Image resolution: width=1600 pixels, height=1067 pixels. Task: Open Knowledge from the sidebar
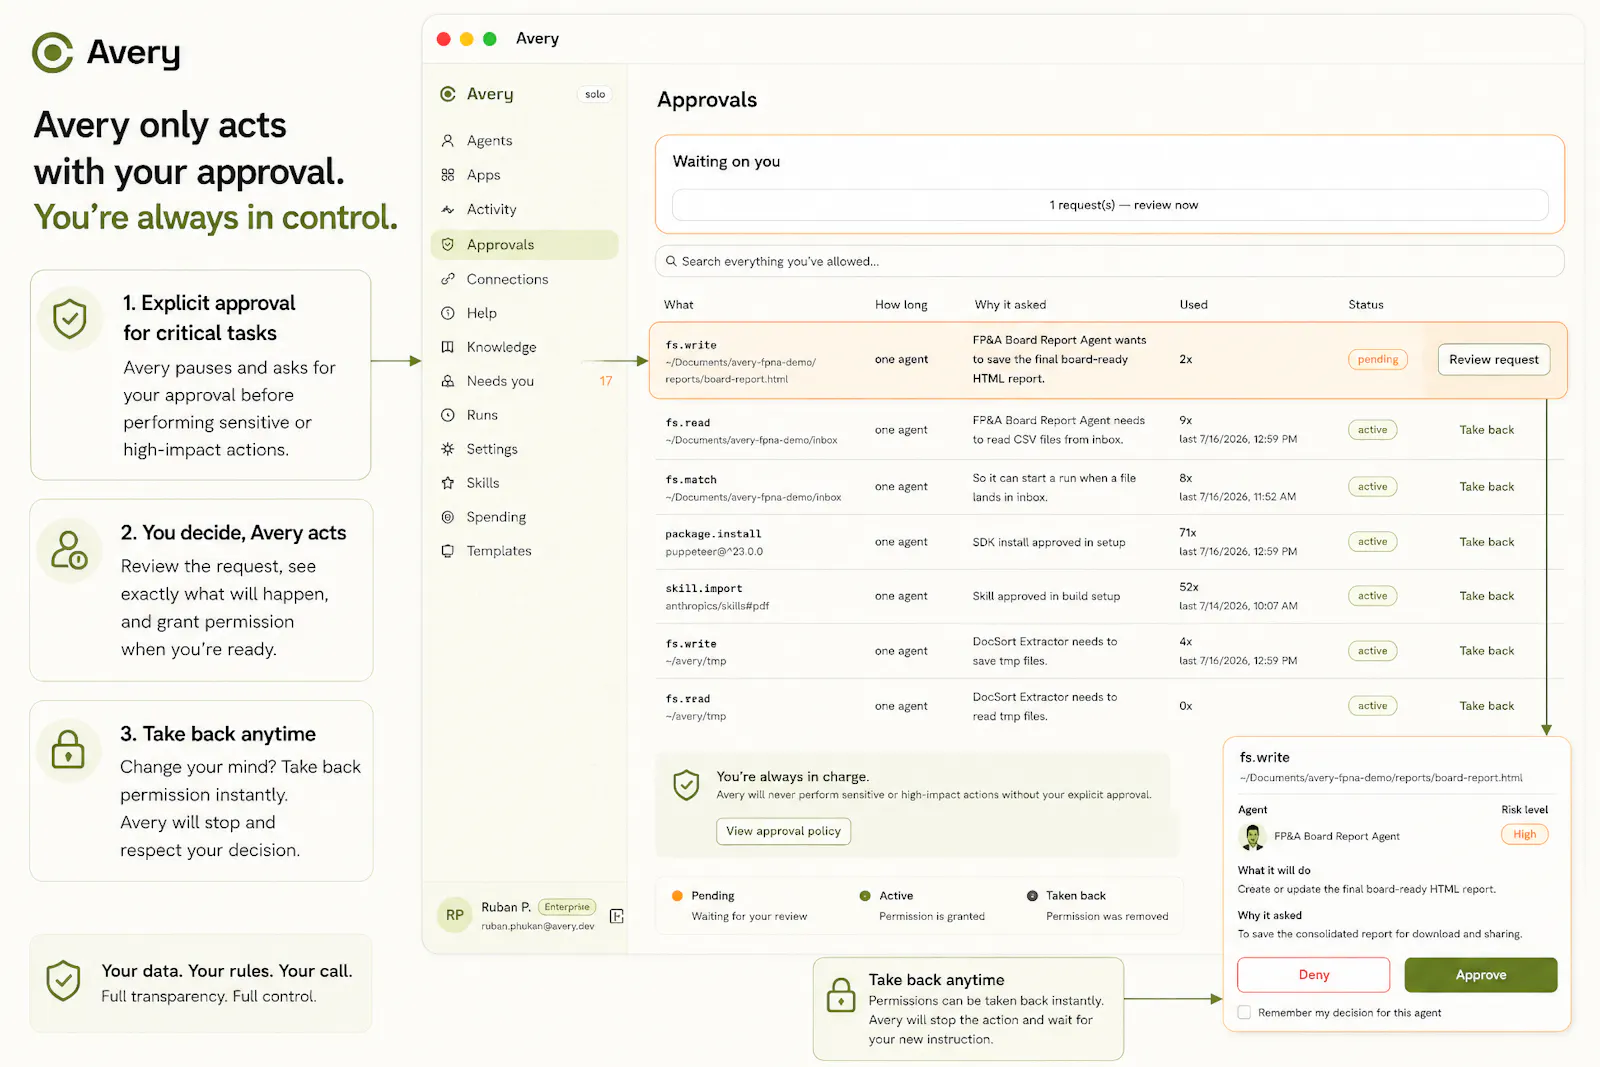[x=502, y=347]
